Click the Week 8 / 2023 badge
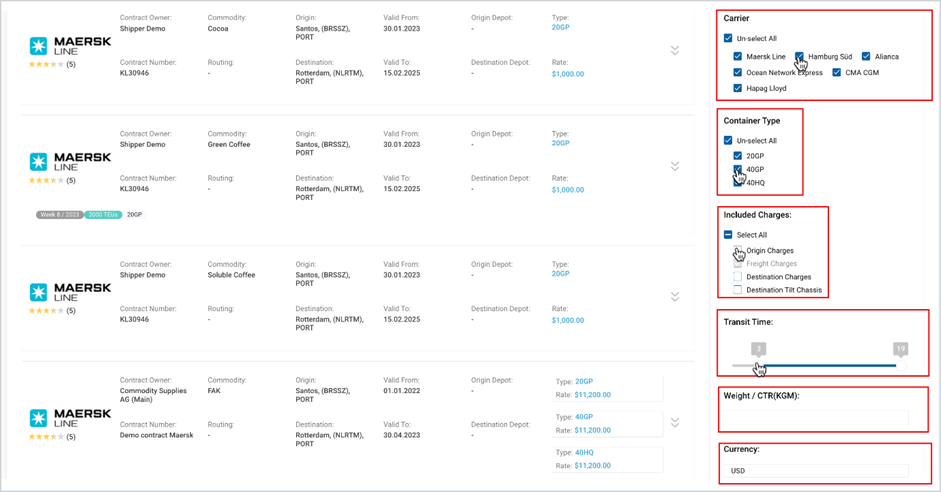 60,215
